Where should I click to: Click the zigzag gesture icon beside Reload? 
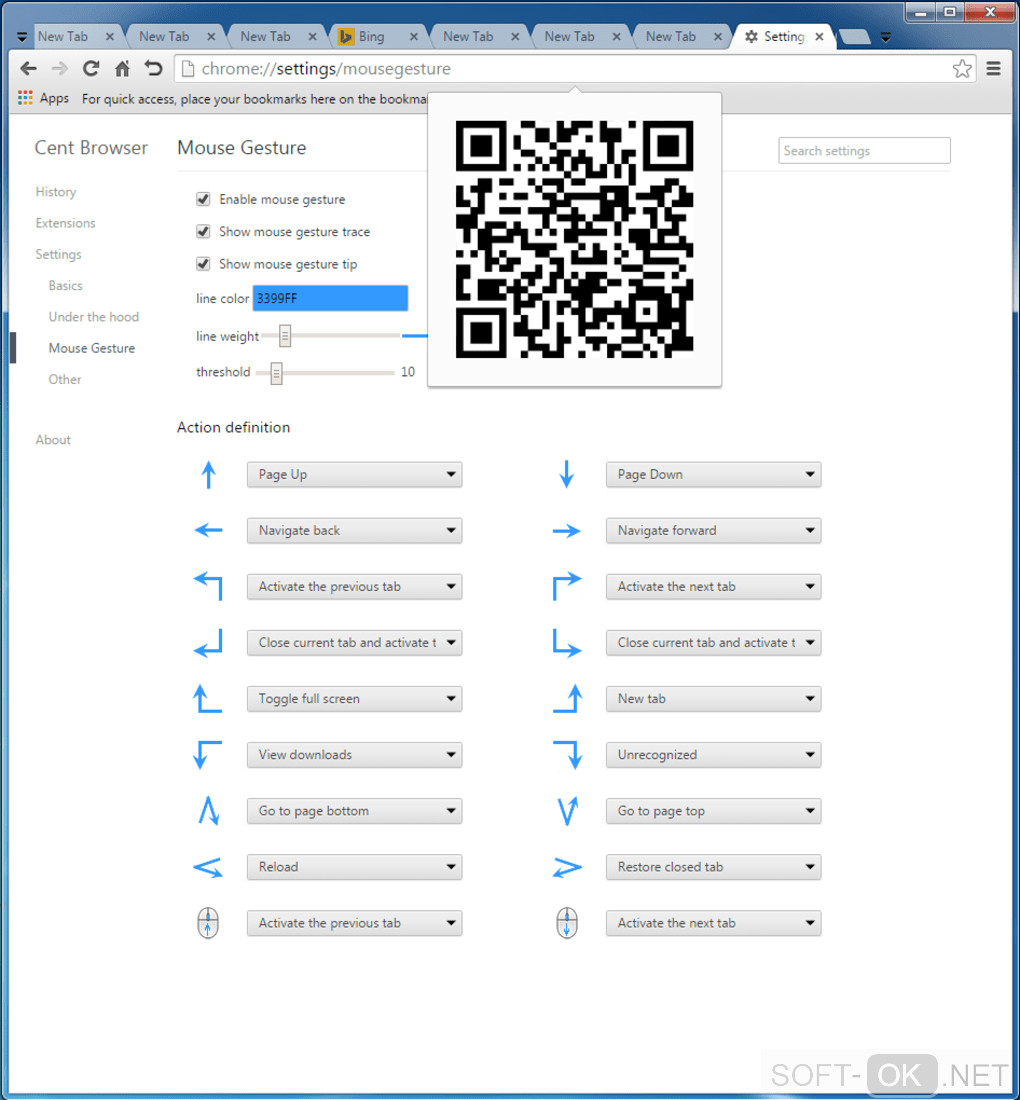click(x=208, y=868)
